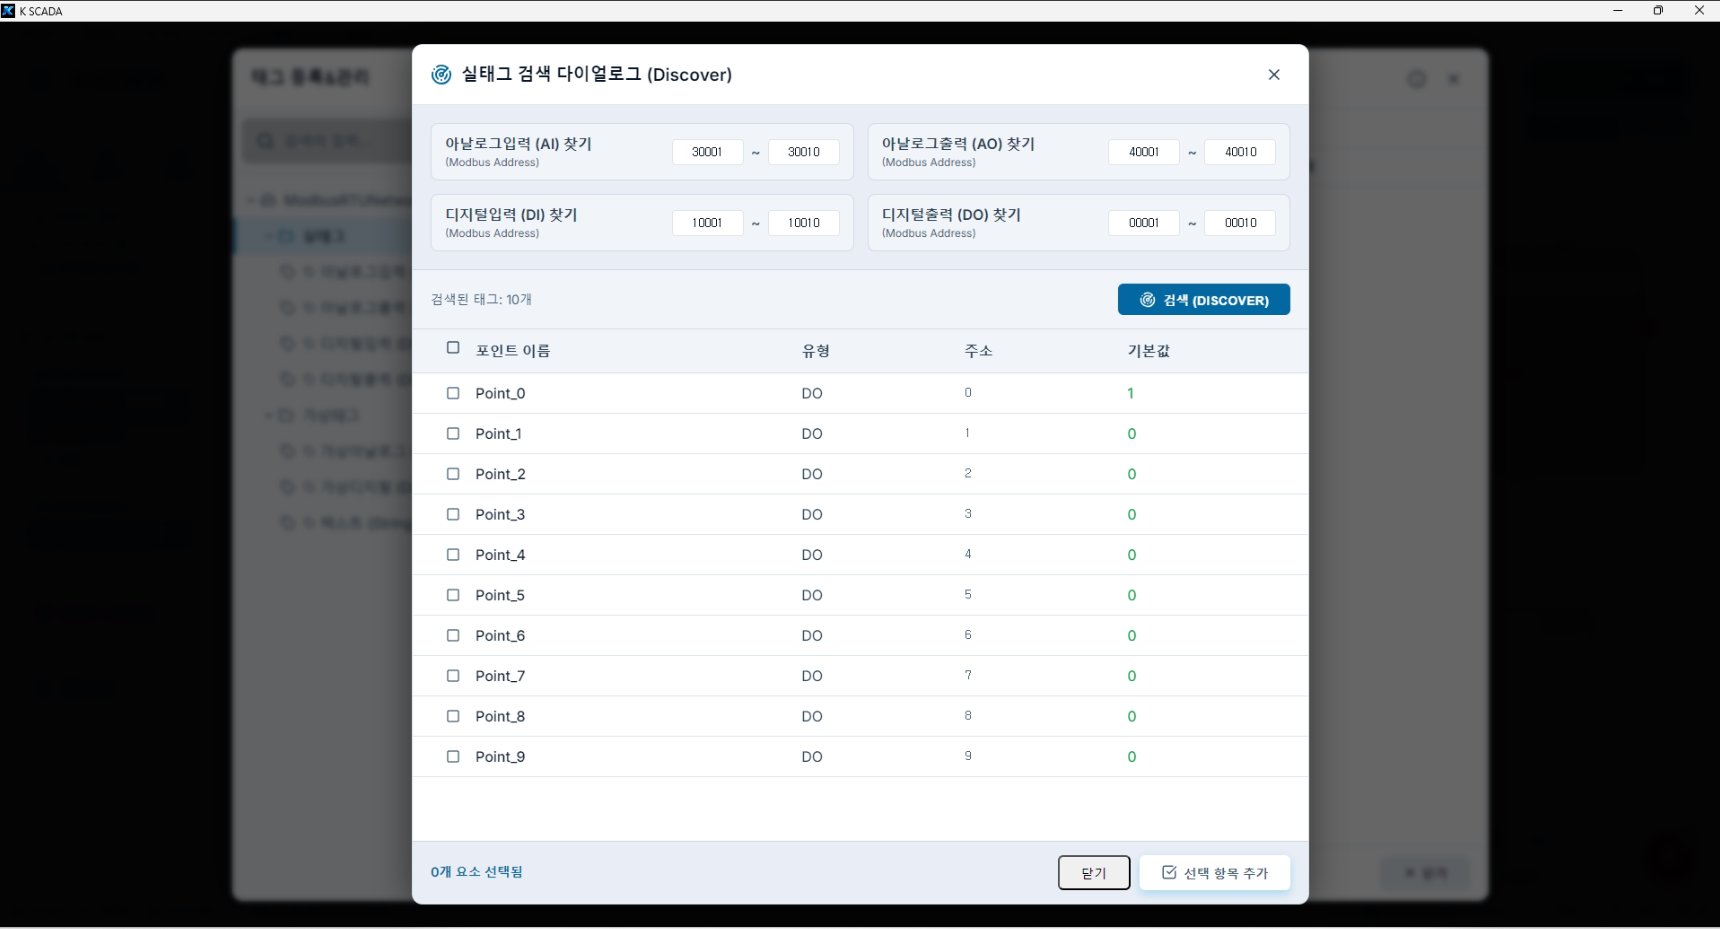1720x929 pixels.
Task: Click the DI start address field showing 10001
Action: click(707, 222)
